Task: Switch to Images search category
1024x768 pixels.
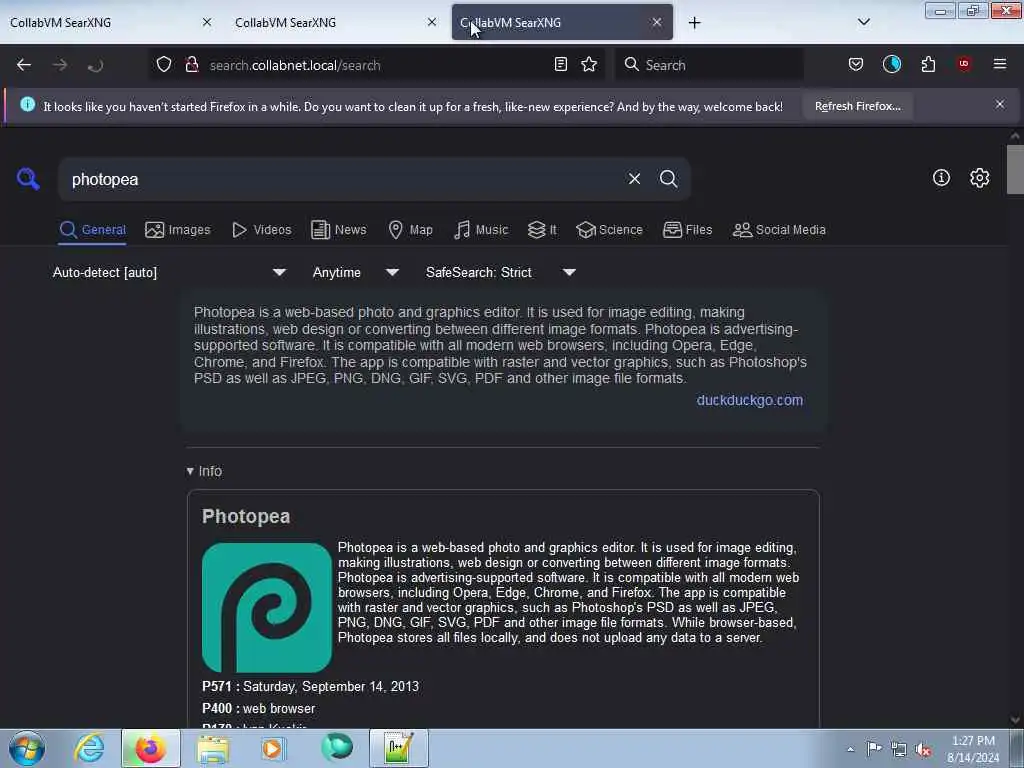Action: tap(178, 229)
